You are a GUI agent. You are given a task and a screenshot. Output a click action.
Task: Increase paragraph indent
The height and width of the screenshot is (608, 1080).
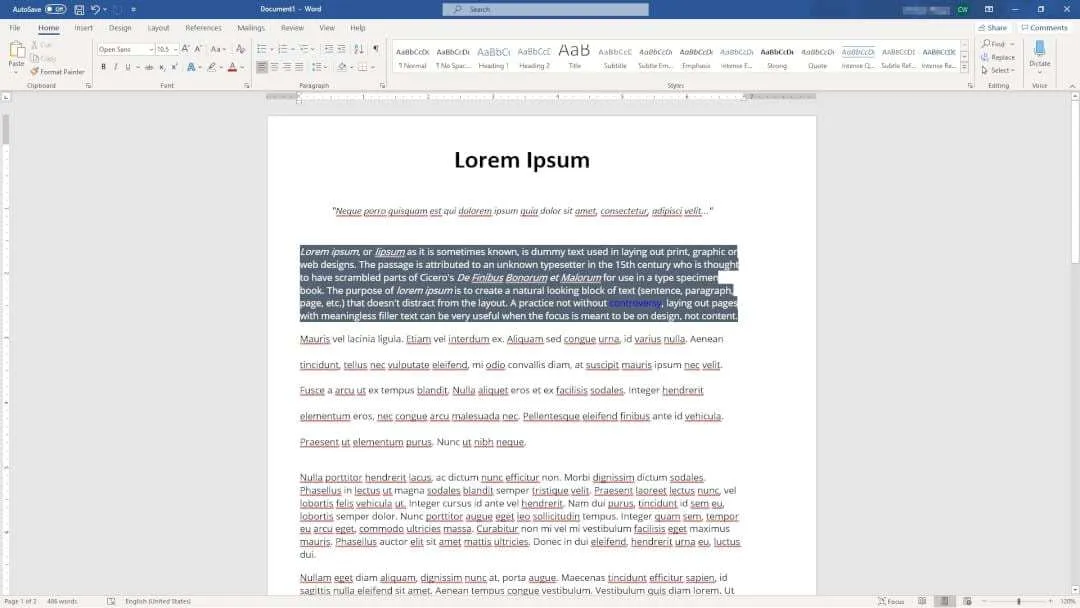[x=341, y=49]
